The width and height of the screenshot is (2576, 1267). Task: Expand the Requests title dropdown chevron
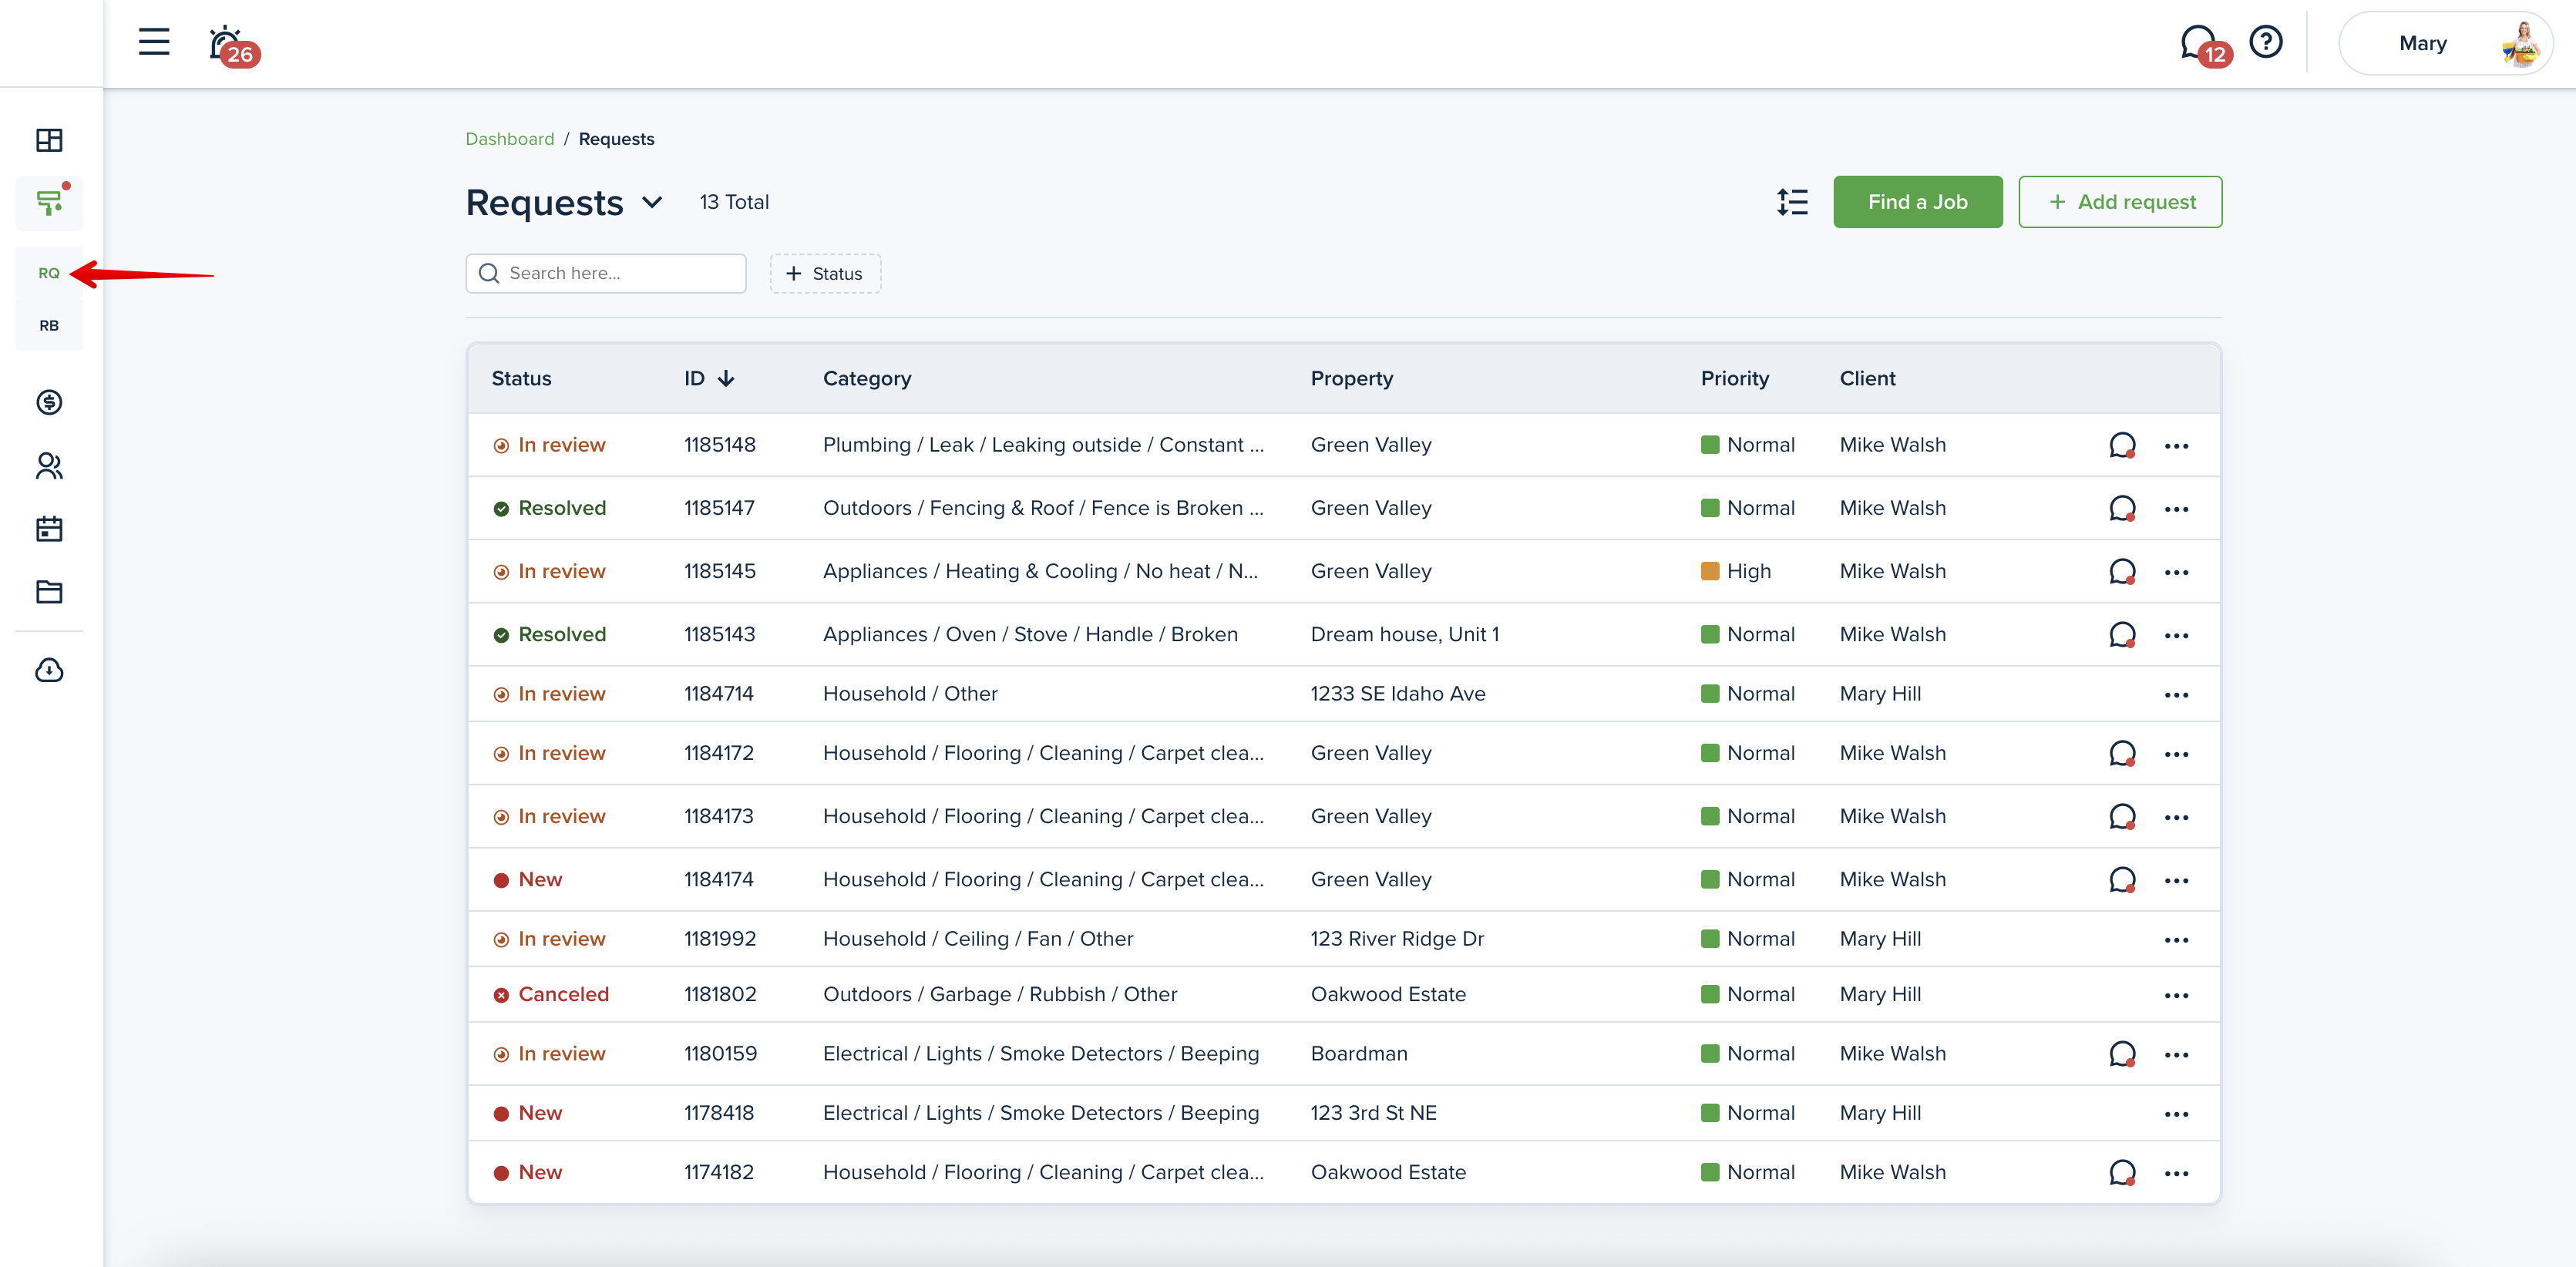click(x=652, y=203)
